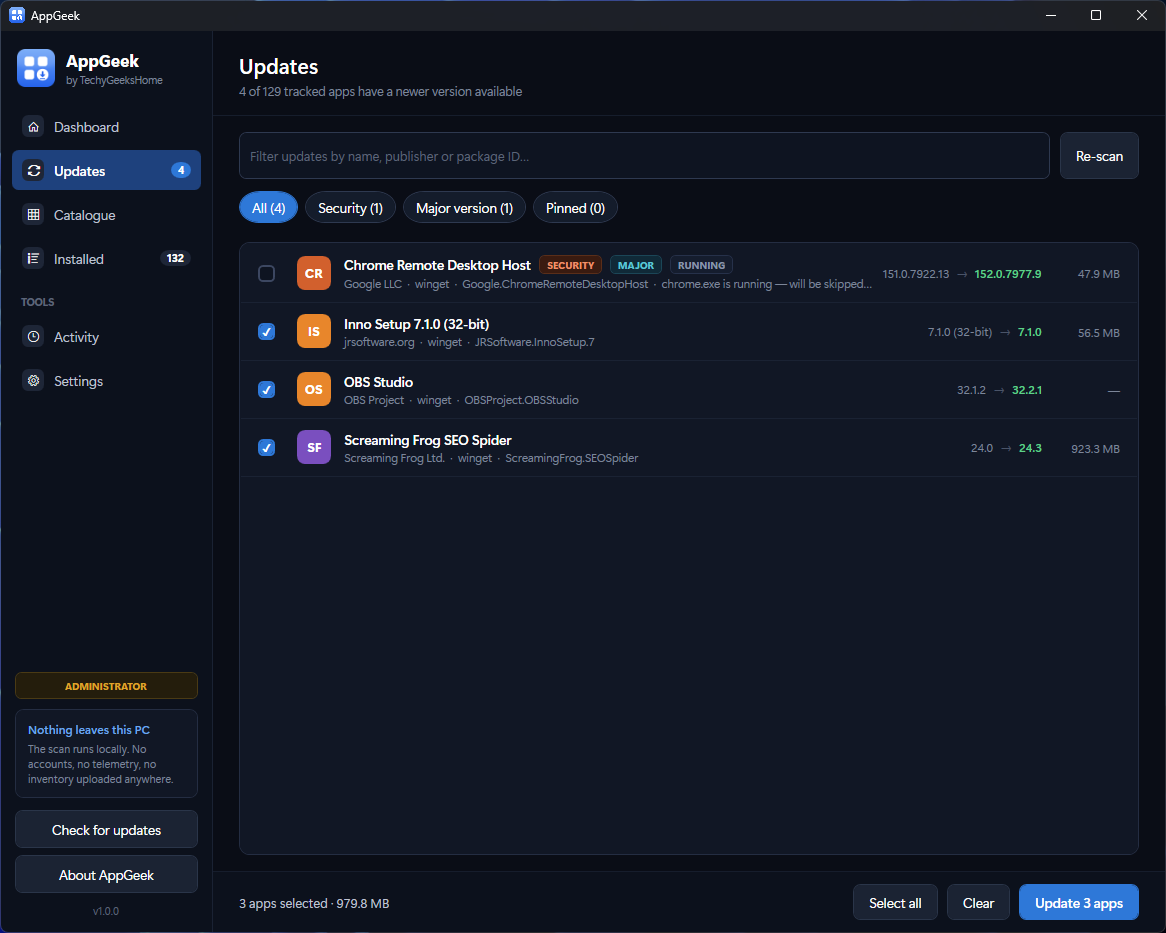Open the Dashboard page

[x=106, y=127]
